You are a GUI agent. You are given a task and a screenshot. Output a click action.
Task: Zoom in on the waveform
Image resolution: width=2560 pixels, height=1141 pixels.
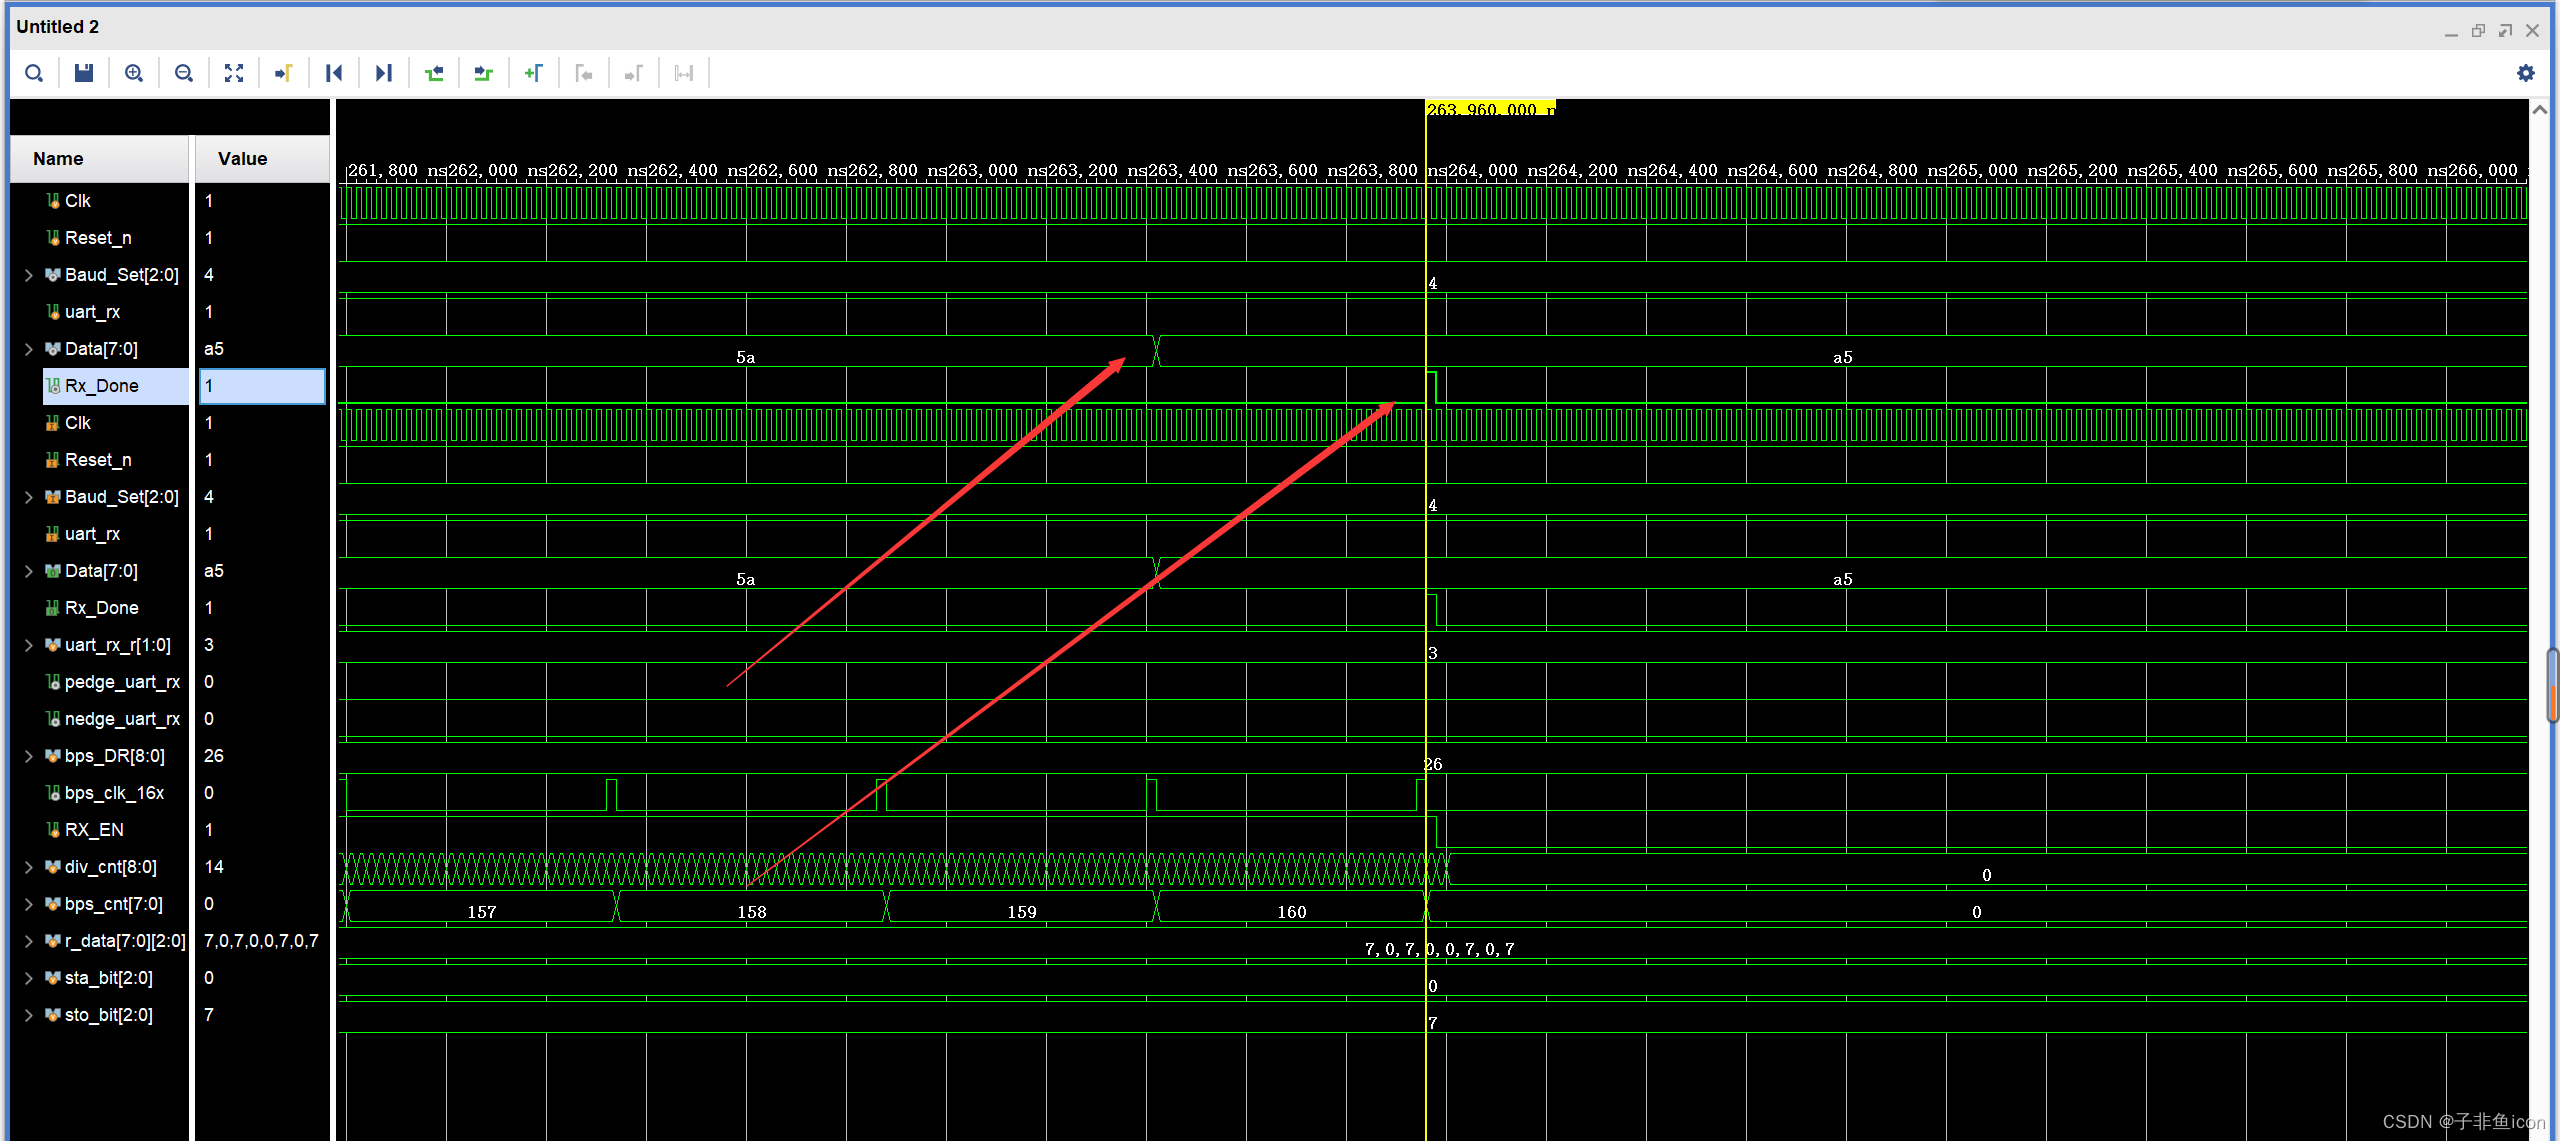click(134, 73)
